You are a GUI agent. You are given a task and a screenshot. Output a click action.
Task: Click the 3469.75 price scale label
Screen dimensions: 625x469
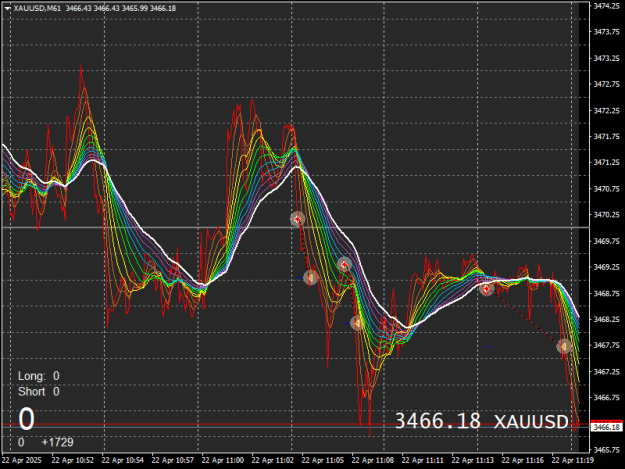click(x=607, y=241)
